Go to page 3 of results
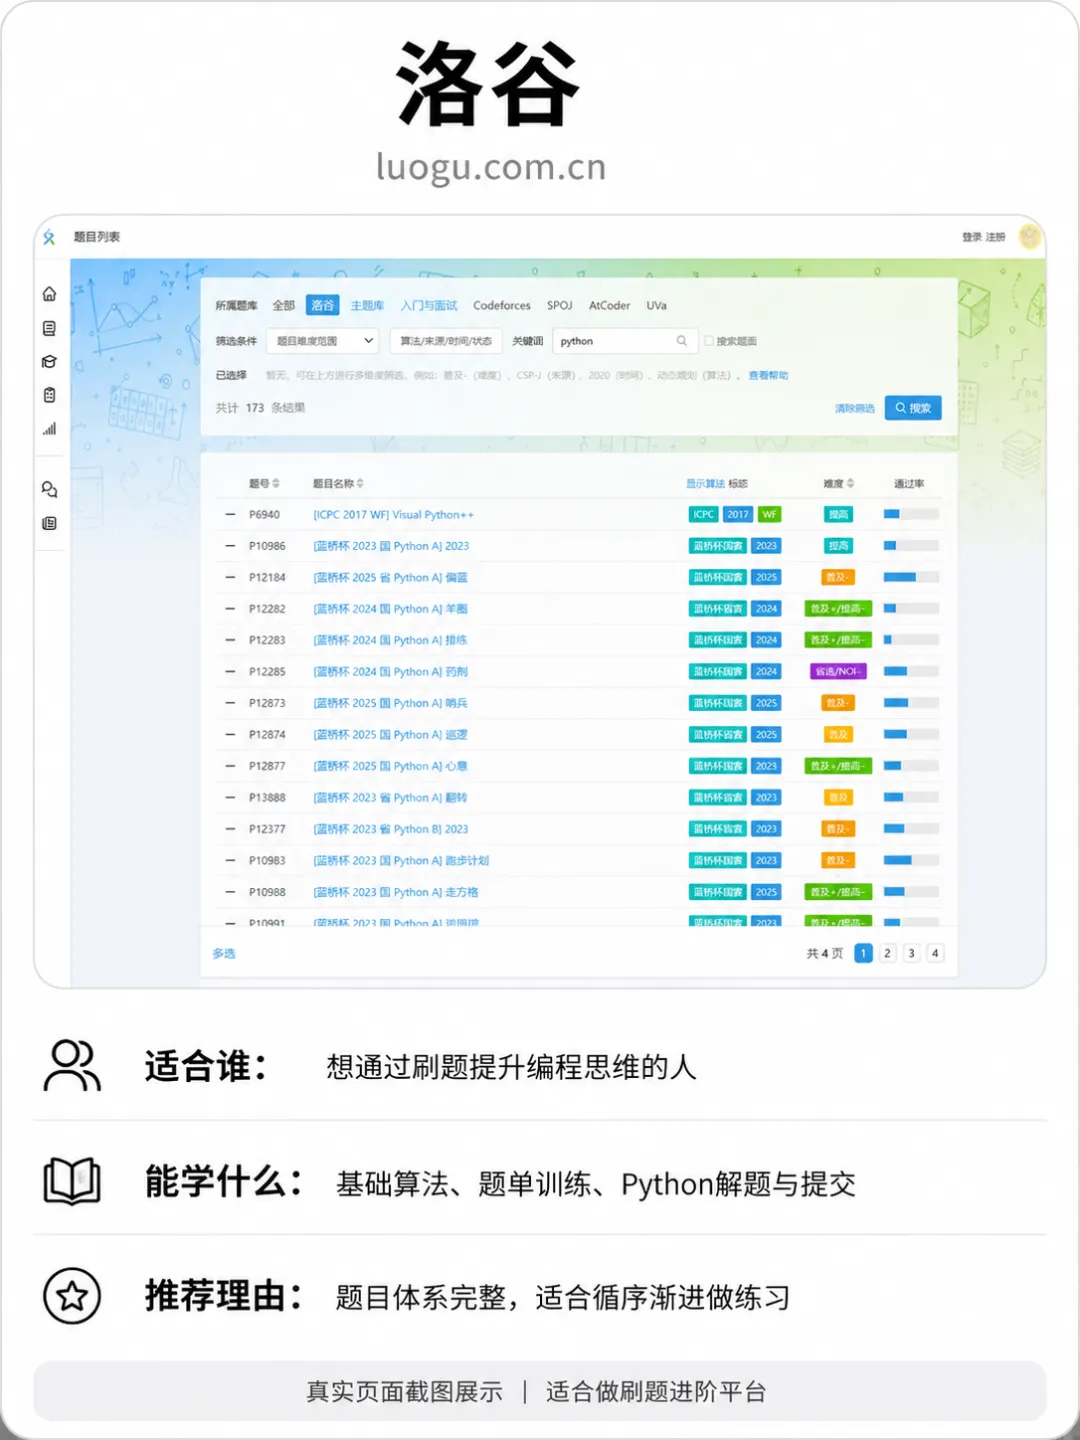The height and width of the screenshot is (1440, 1080). [x=911, y=954]
